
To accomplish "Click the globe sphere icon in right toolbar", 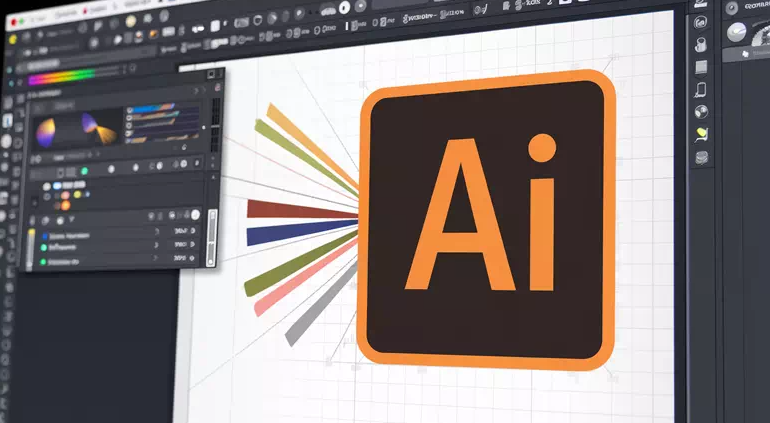I will tap(701, 112).
